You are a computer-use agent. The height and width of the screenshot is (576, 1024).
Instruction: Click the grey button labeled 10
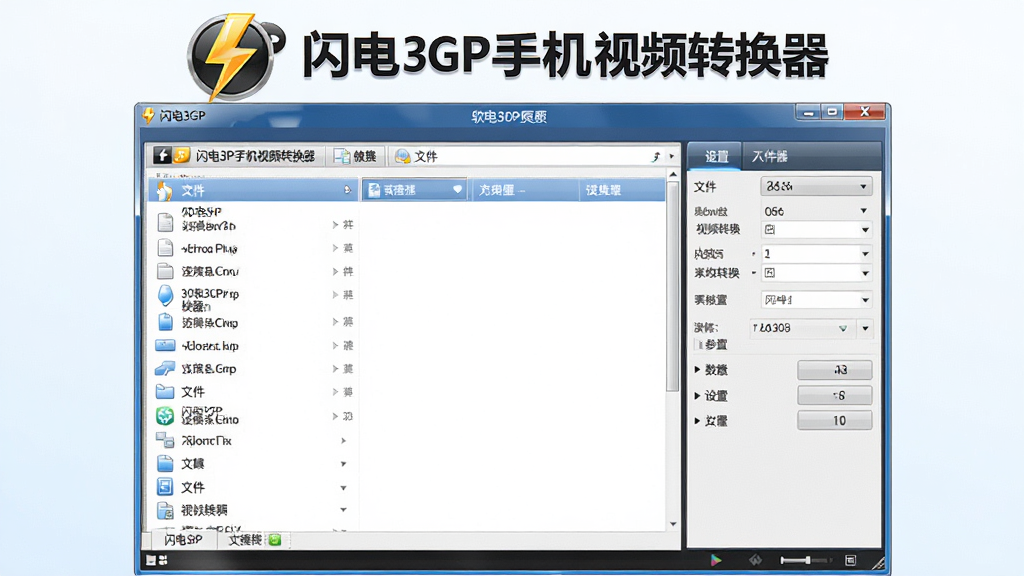[x=835, y=421]
